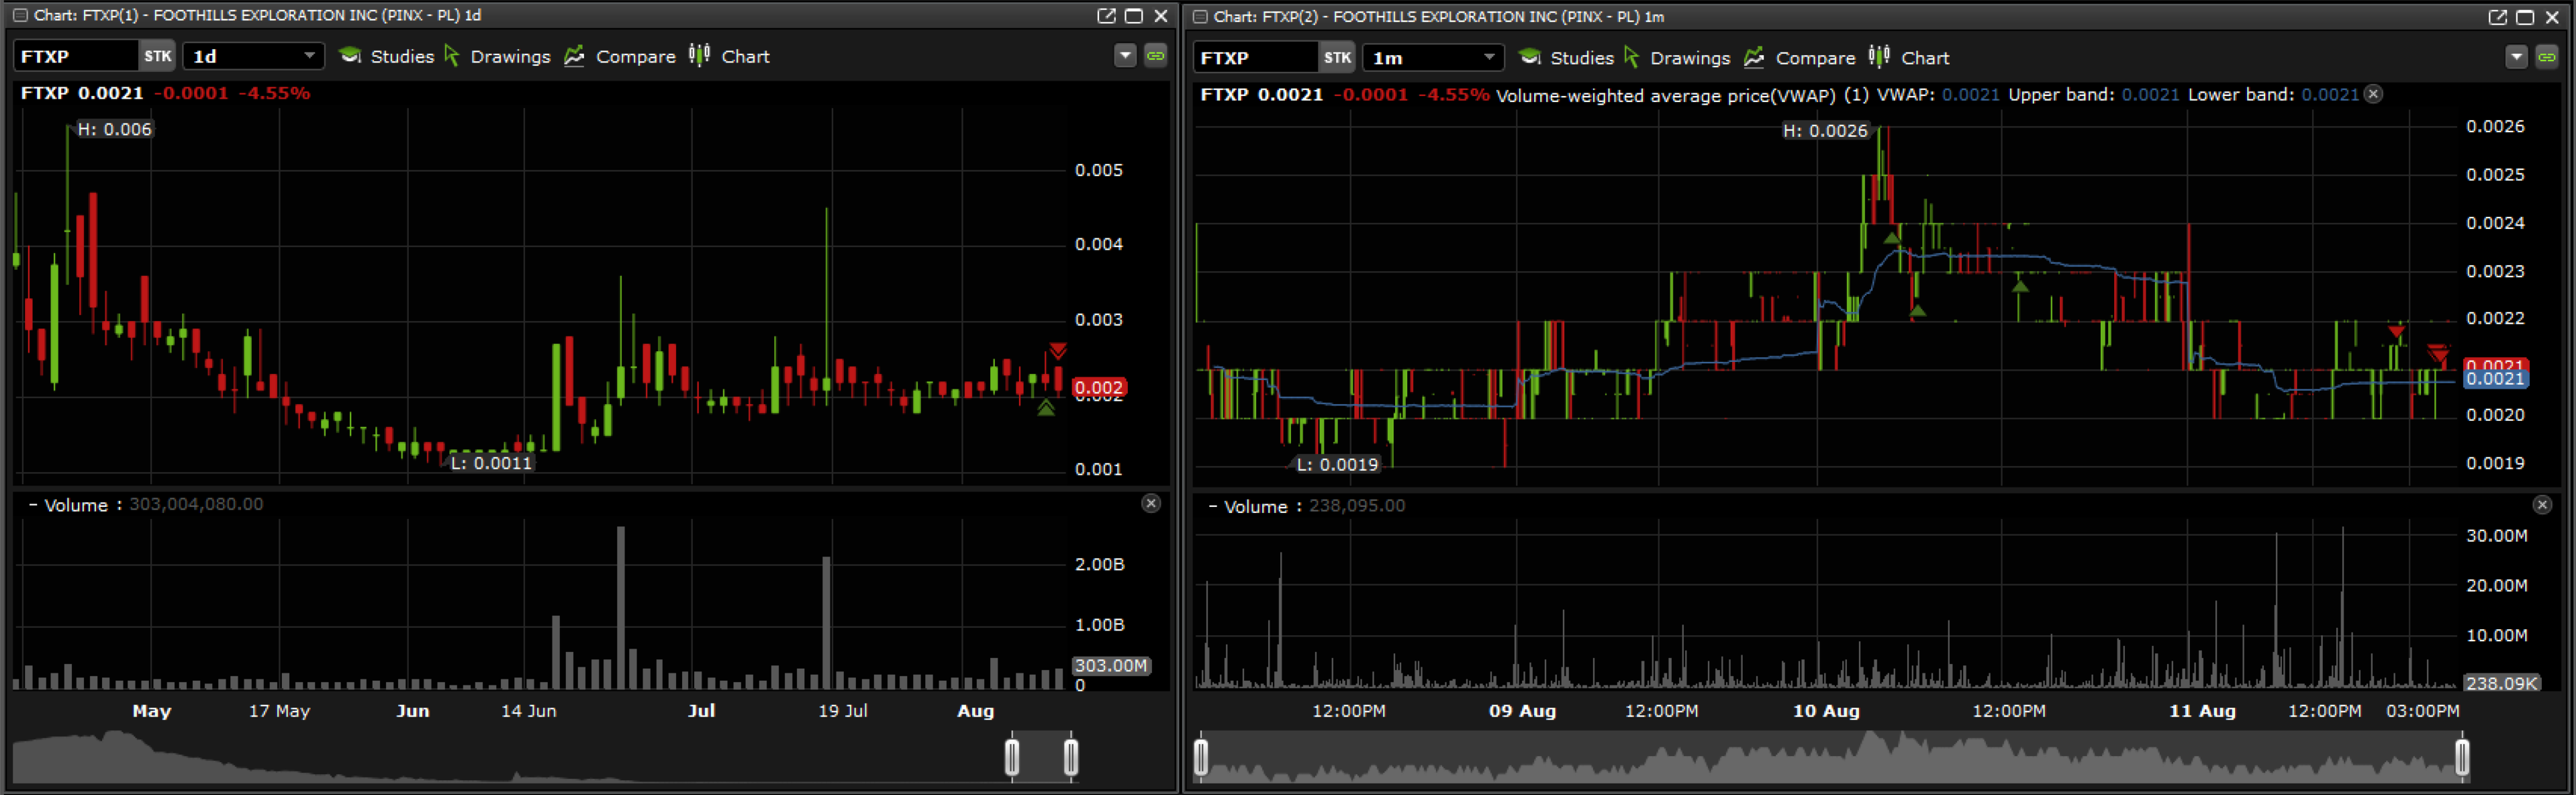Screen dimensions: 2576x795
Task: Click the FTXP(2) window title menu icon
Action: click(x=1200, y=16)
